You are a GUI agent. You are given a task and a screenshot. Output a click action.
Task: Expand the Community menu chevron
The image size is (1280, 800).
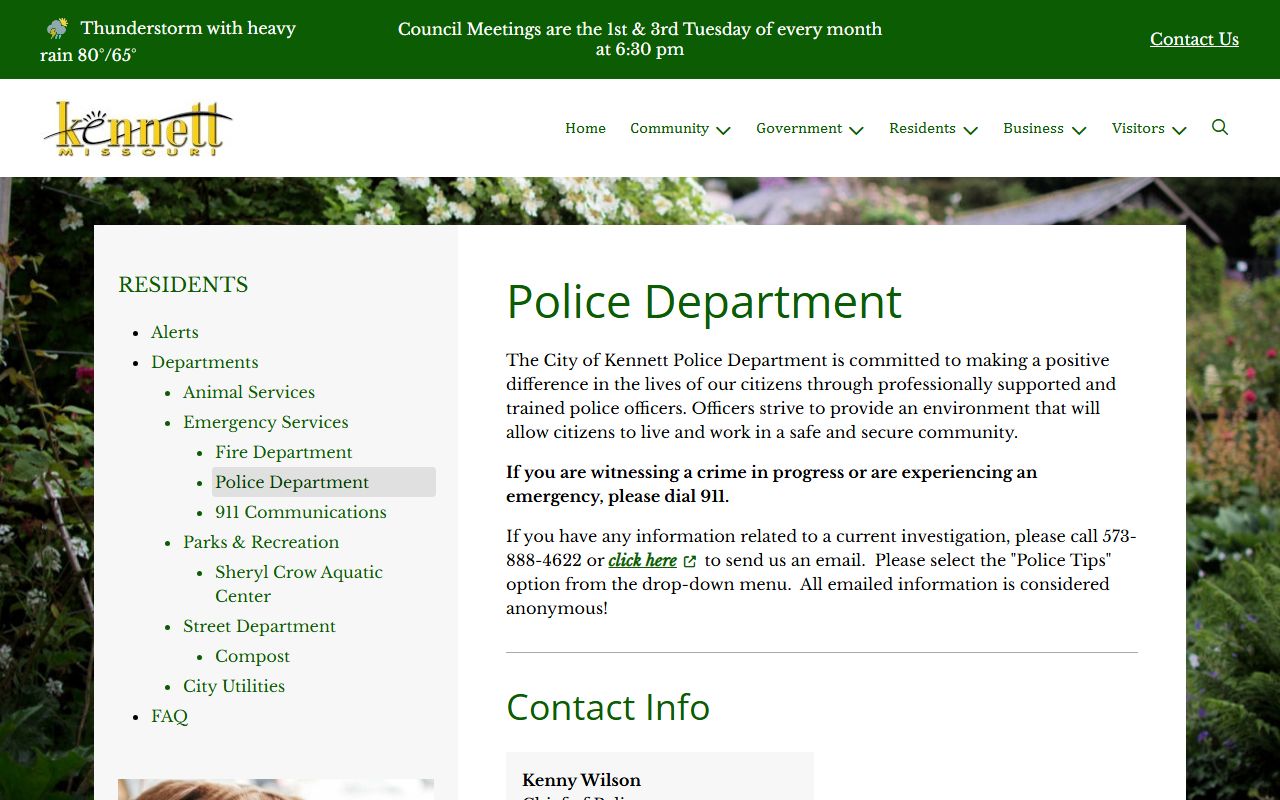(x=724, y=130)
